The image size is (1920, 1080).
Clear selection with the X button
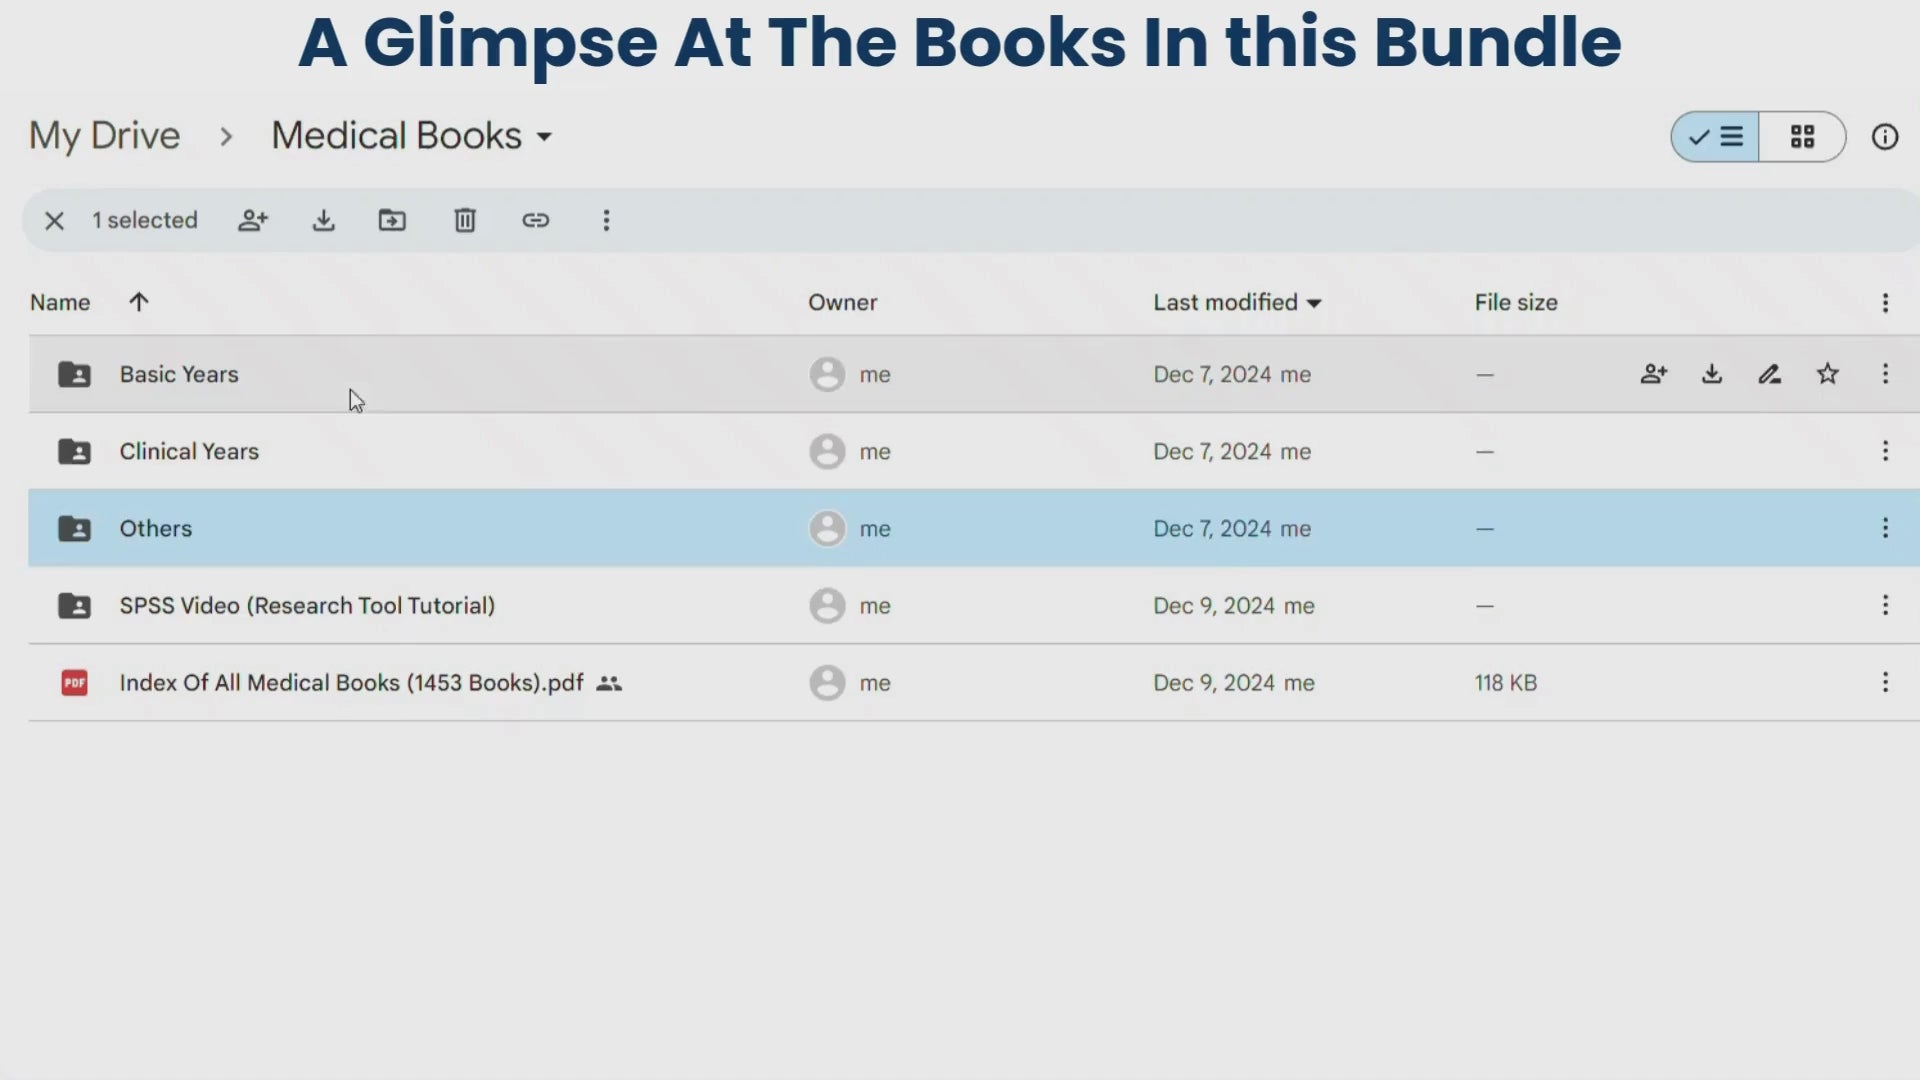point(55,220)
